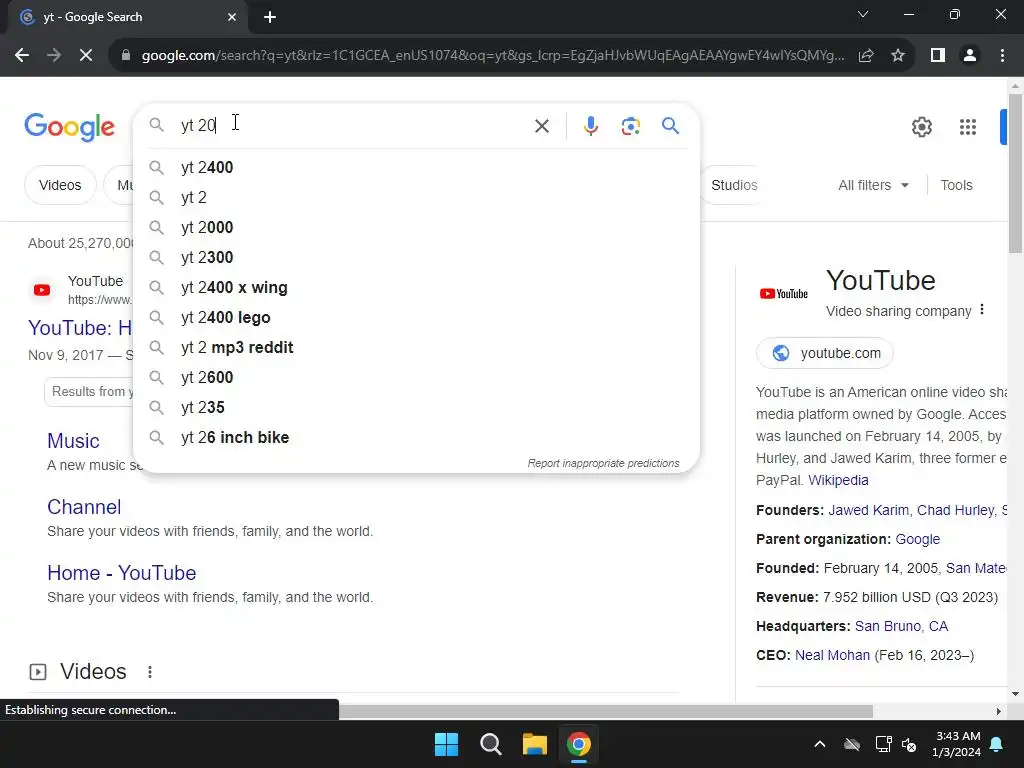Open the Chrome profile menu

click(x=970, y=56)
